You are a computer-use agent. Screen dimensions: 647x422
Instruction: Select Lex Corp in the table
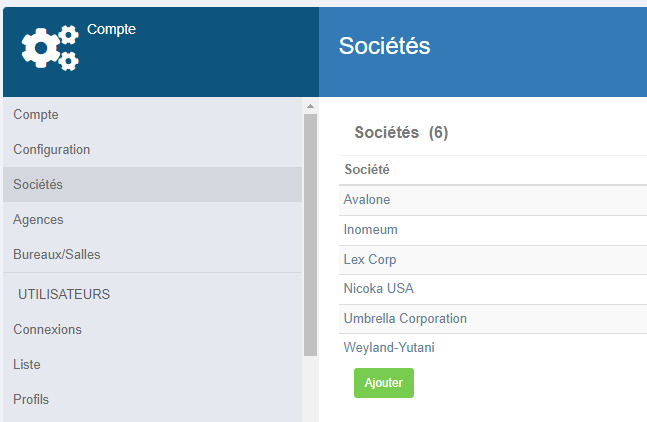[x=493, y=259]
